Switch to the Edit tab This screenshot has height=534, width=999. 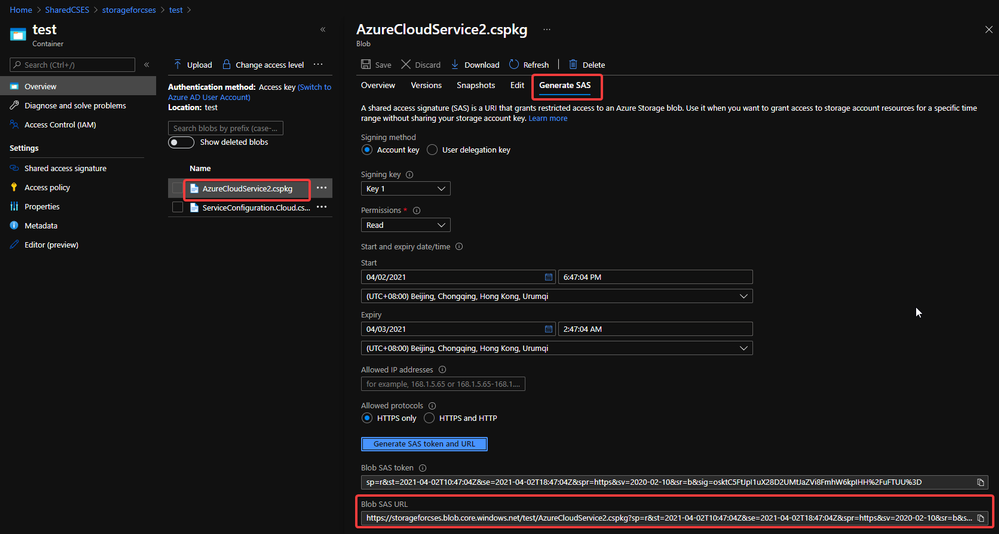tap(517, 85)
